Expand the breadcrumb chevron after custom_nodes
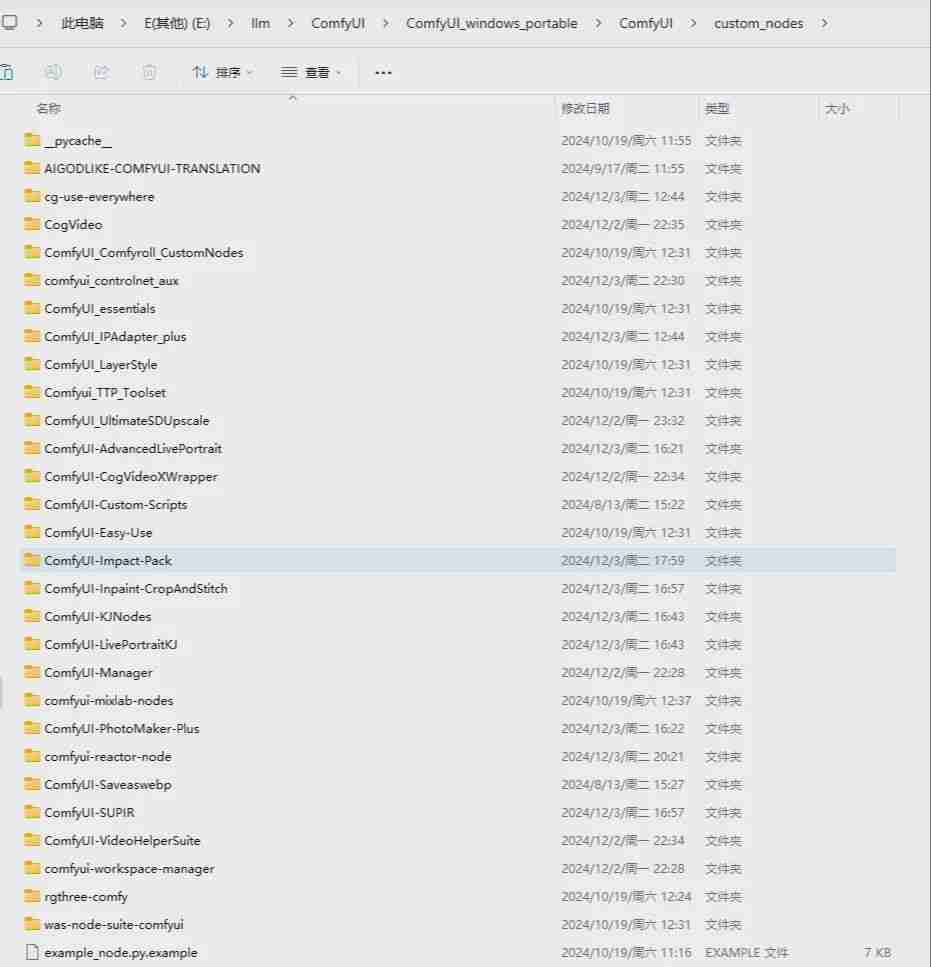This screenshot has height=967, width=931. click(x=826, y=22)
